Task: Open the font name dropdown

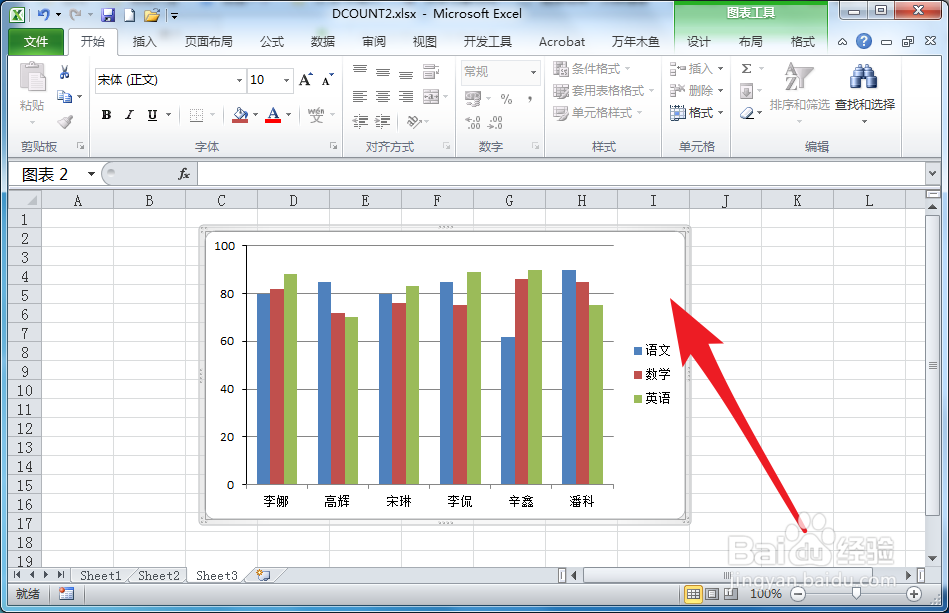Action: tap(240, 80)
